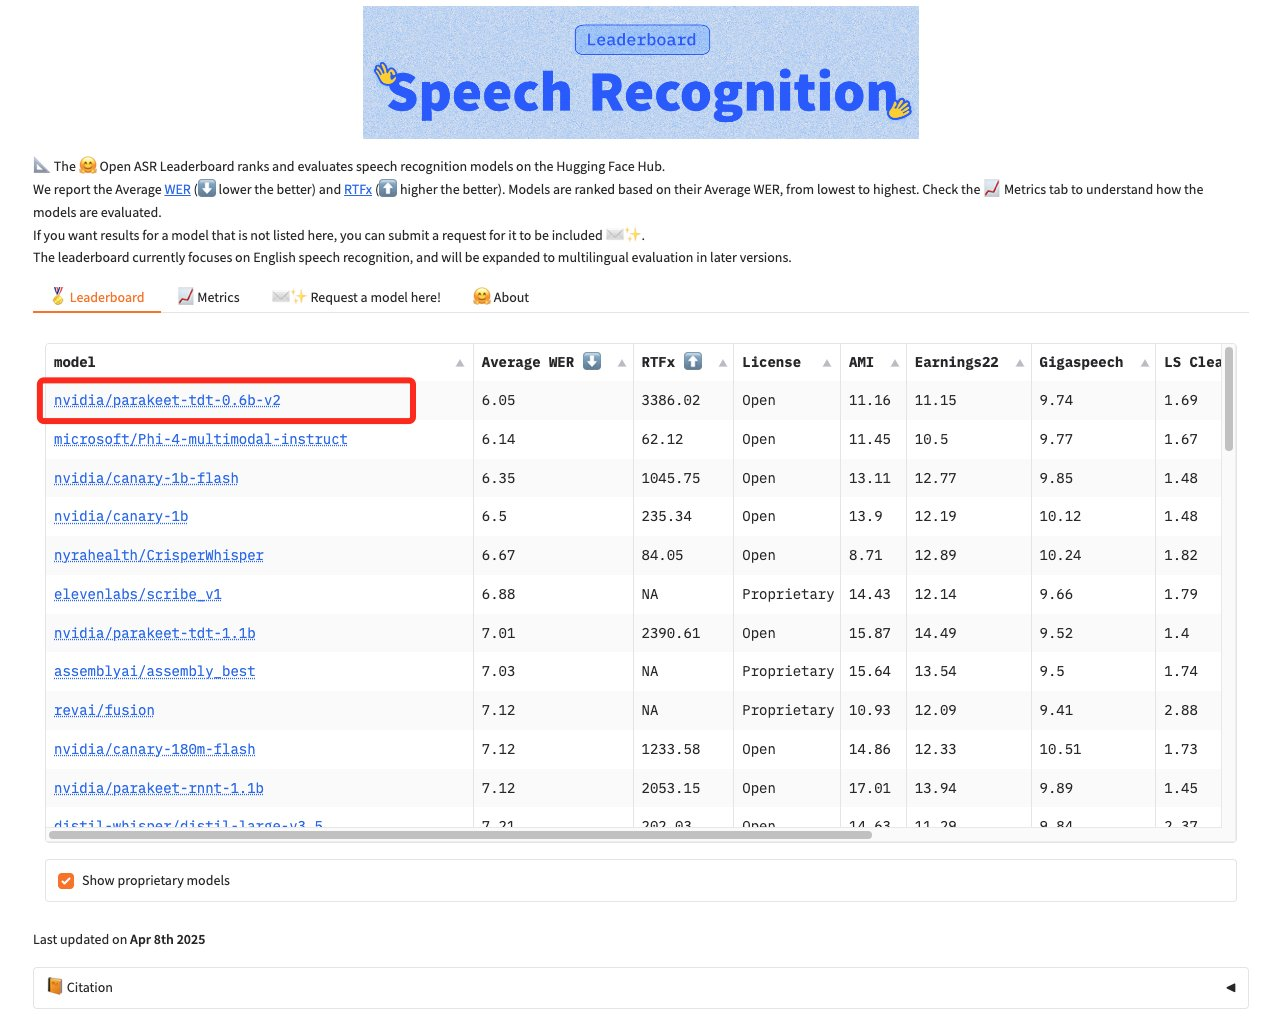Open nvidia/canary-1b model link

[x=121, y=516]
